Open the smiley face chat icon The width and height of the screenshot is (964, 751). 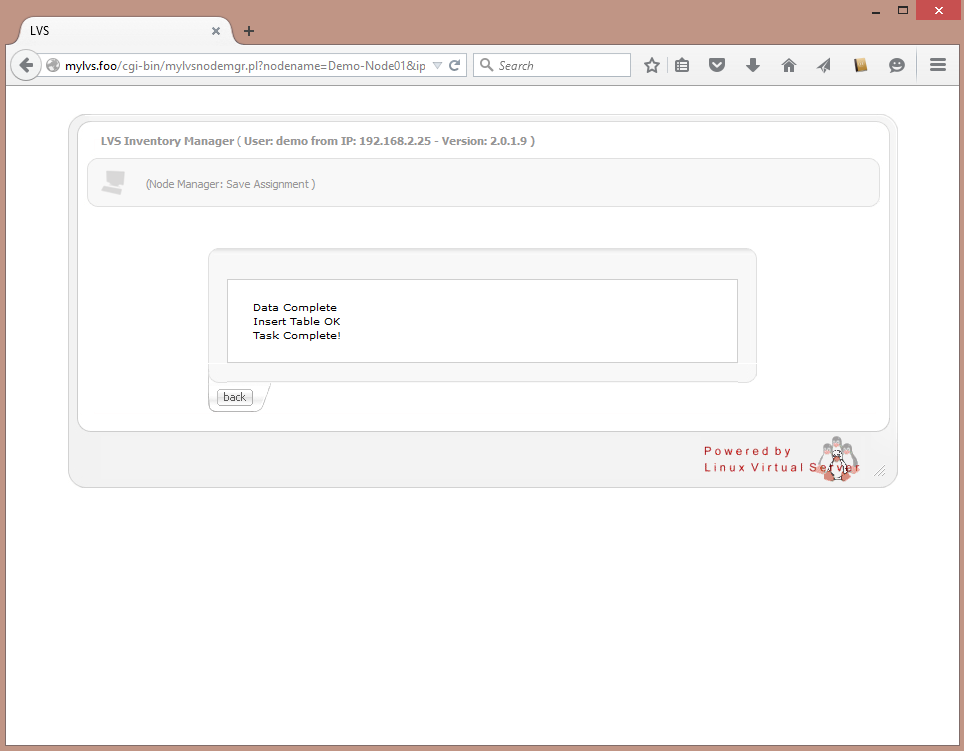pos(897,65)
